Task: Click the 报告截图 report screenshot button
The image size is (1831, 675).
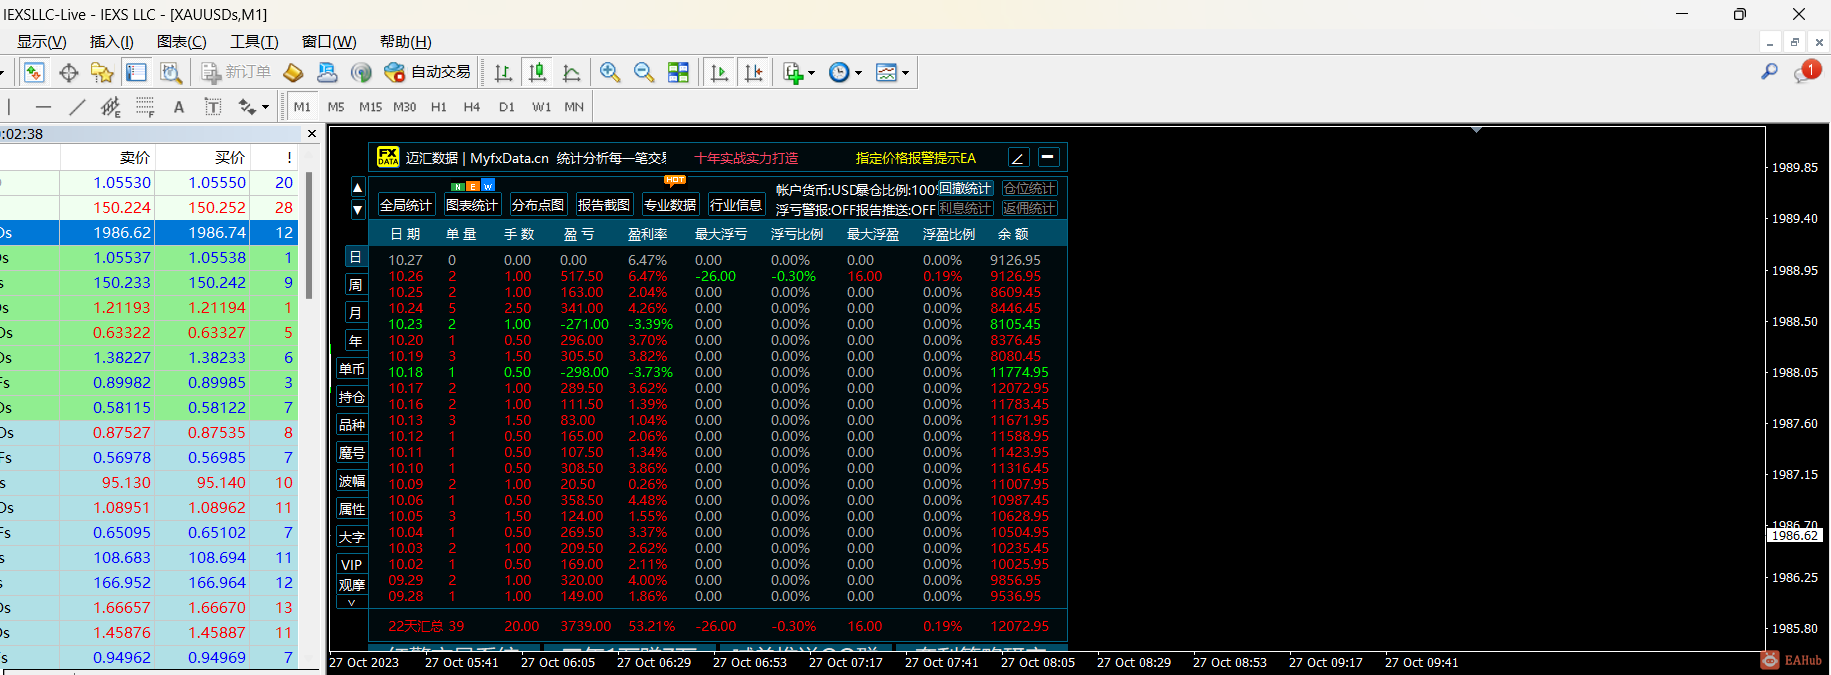Action: pyautogui.click(x=604, y=205)
